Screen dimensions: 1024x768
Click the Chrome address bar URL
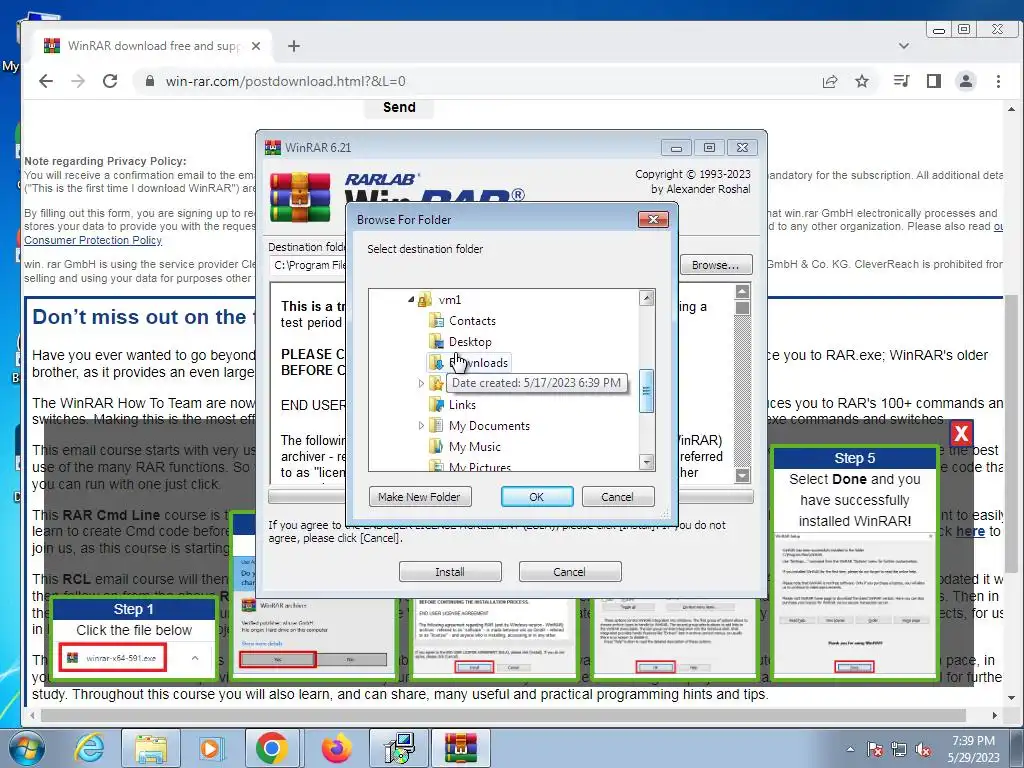(285, 81)
